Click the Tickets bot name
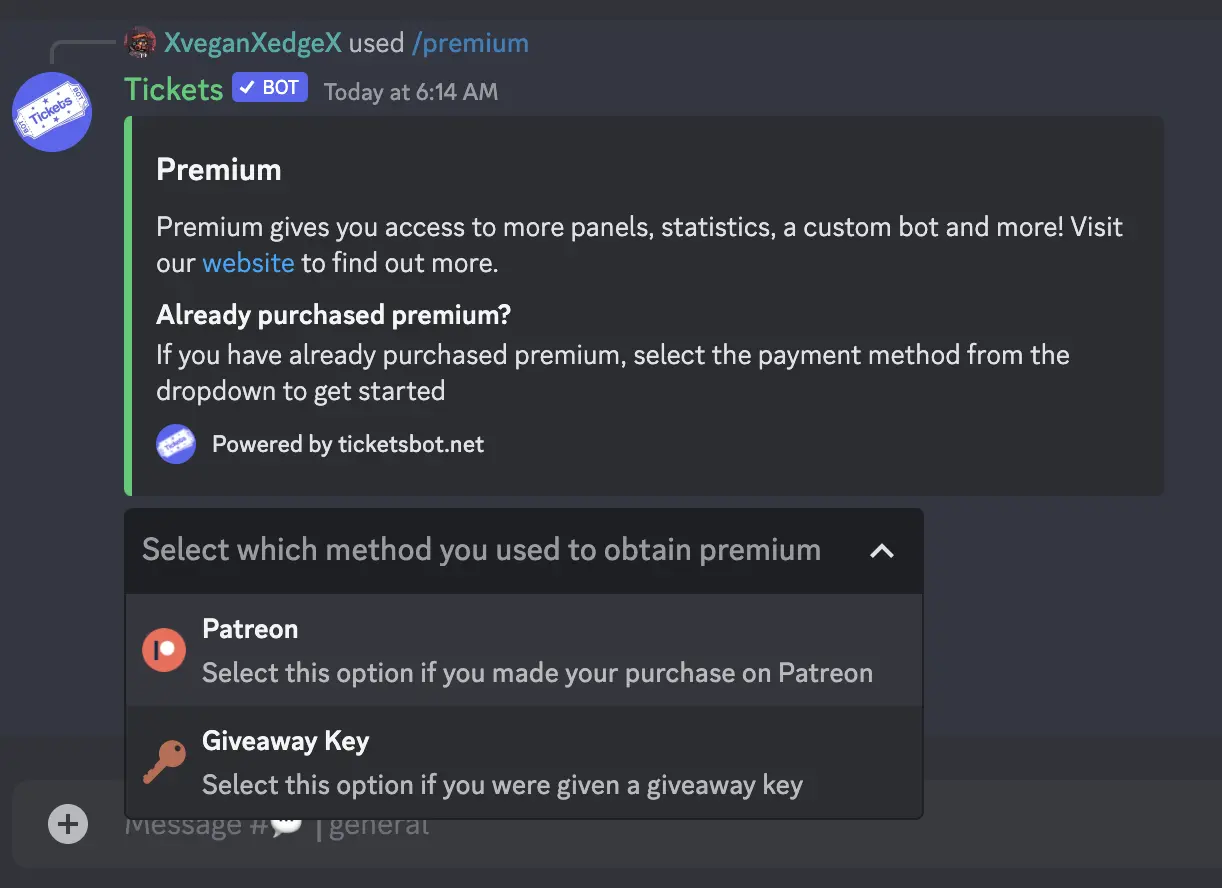 tap(173, 89)
